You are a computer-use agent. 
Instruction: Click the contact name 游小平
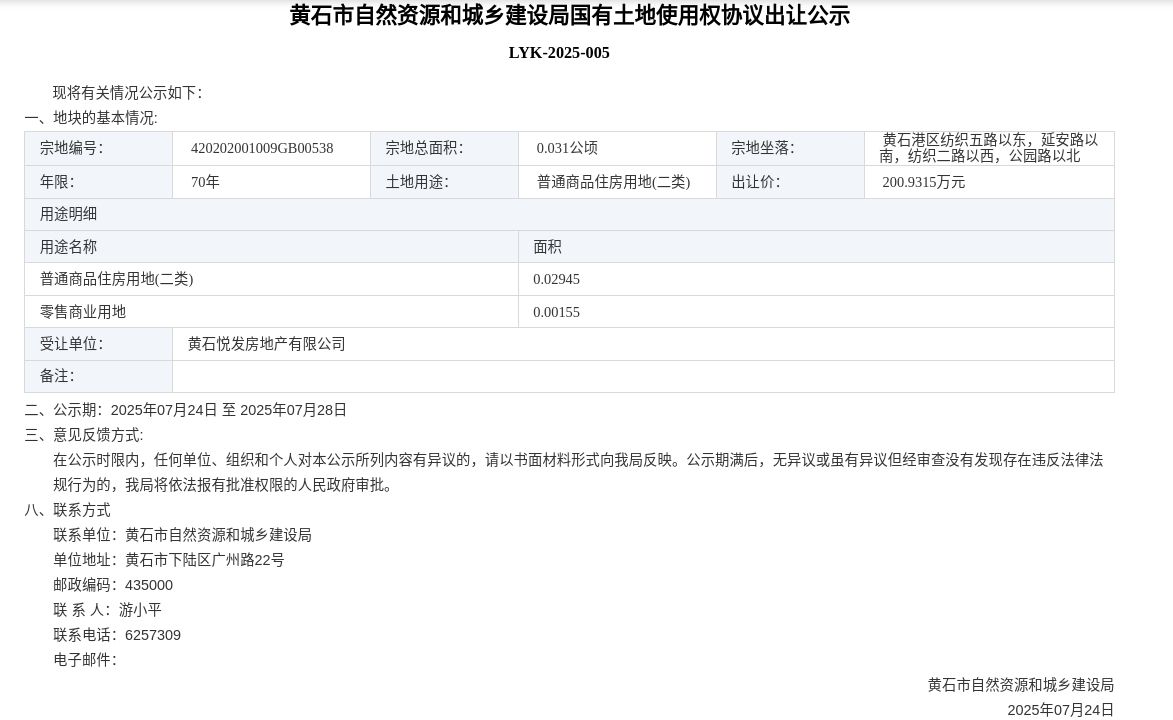[x=140, y=610]
